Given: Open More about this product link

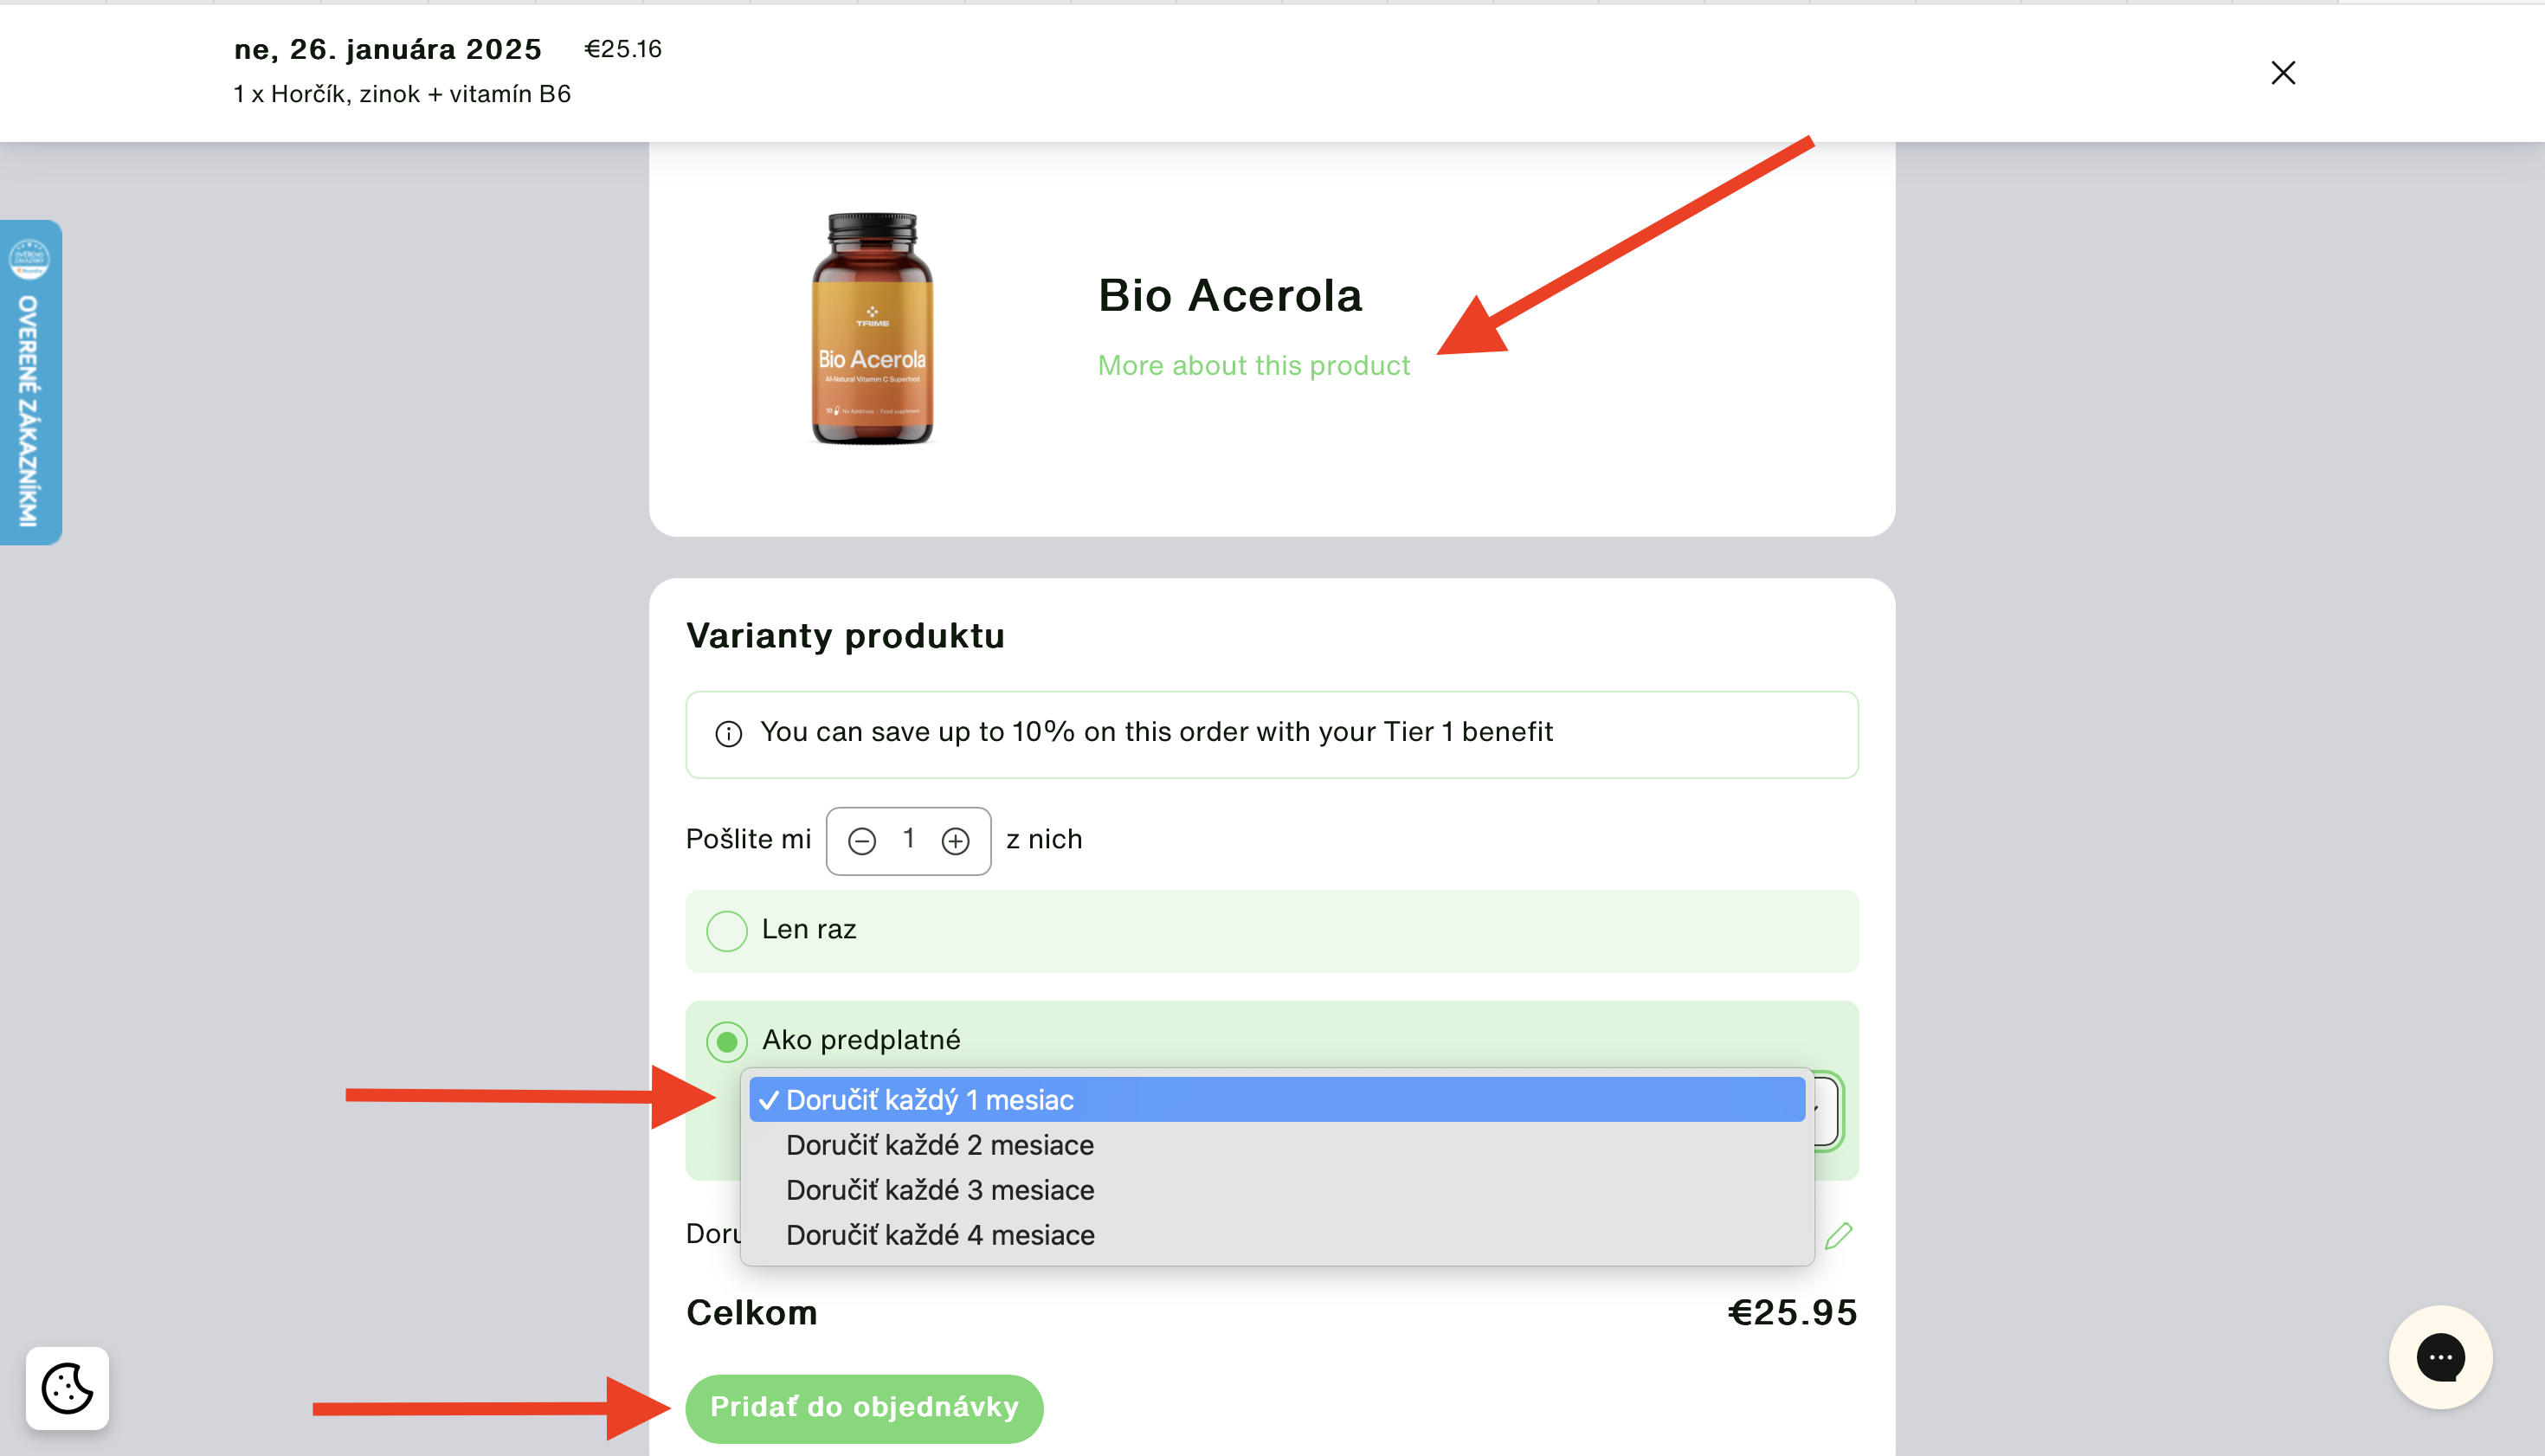Looking at the screenshot, I should [x=1254, y=366].
